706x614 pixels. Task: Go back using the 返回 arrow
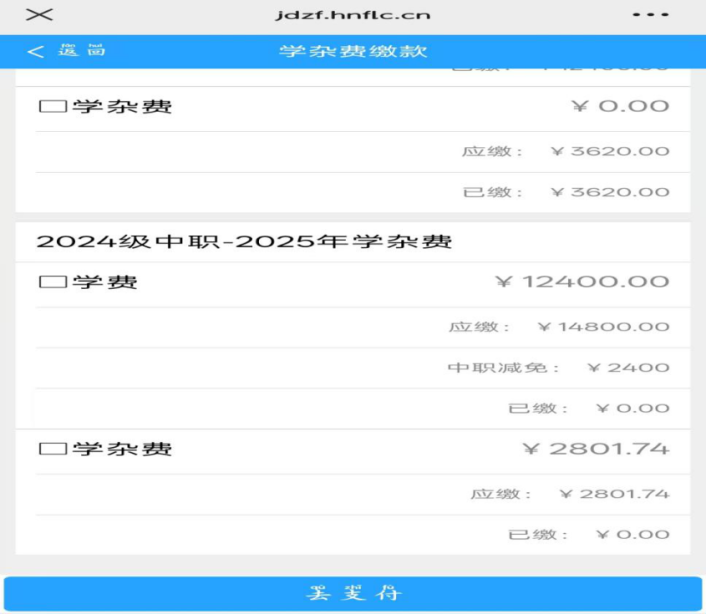tap(67, 51)
